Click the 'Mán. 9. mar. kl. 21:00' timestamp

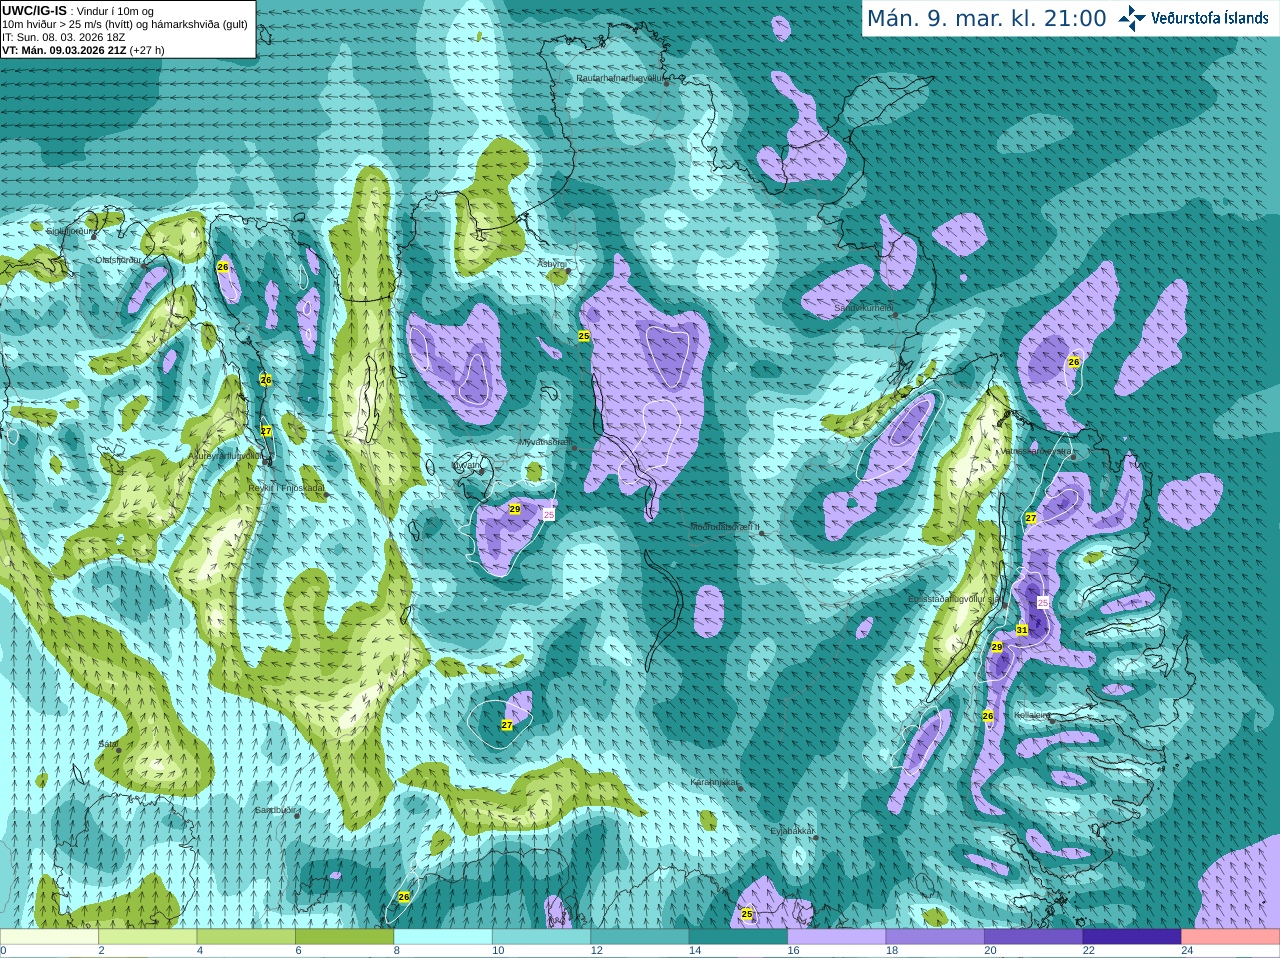pyautogui.click(x=986, y=18)
